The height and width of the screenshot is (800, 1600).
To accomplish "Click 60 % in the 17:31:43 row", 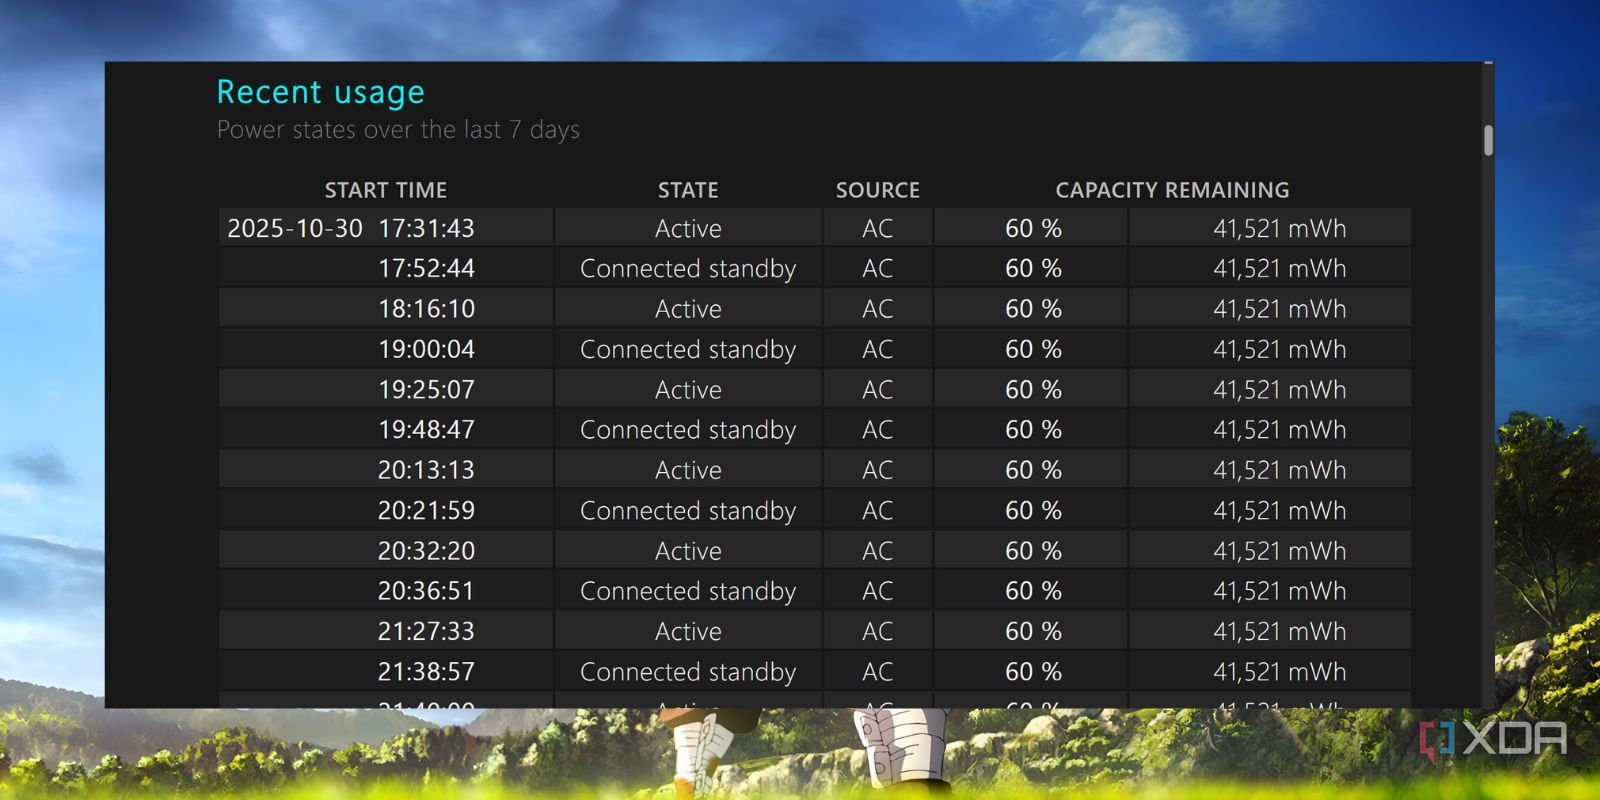I will (x=1032, y=228).
